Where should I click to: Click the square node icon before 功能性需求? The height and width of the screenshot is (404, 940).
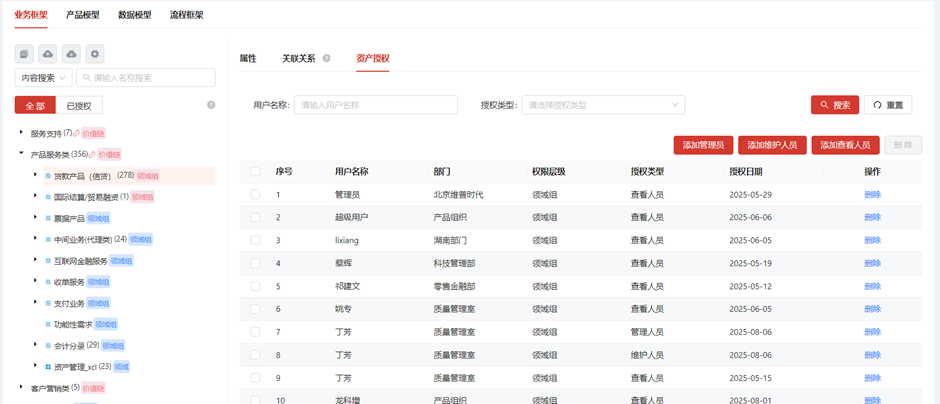click(48, 324)
